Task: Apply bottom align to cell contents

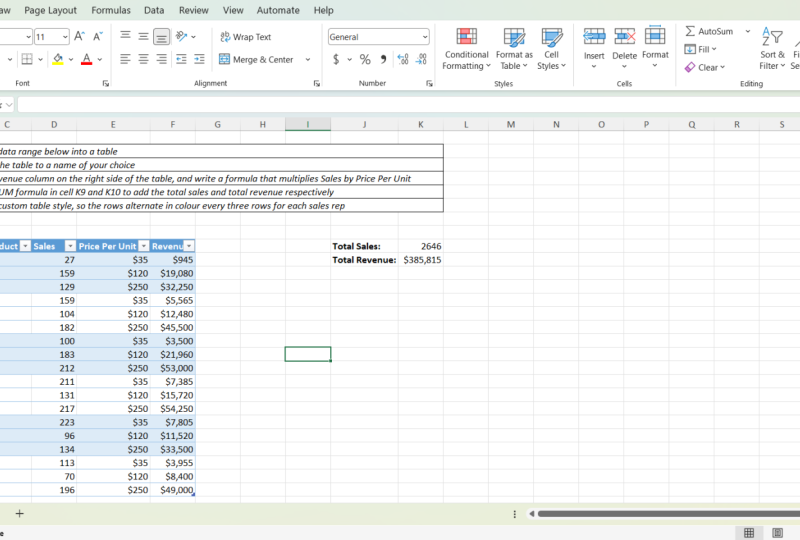Action: pos(161,36)
